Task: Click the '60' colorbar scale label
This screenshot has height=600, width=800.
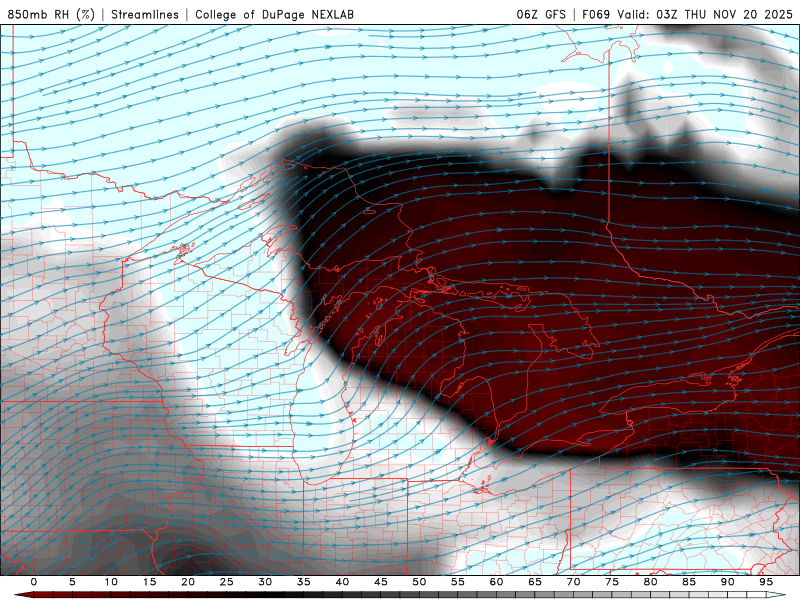Action: point(496,582)
